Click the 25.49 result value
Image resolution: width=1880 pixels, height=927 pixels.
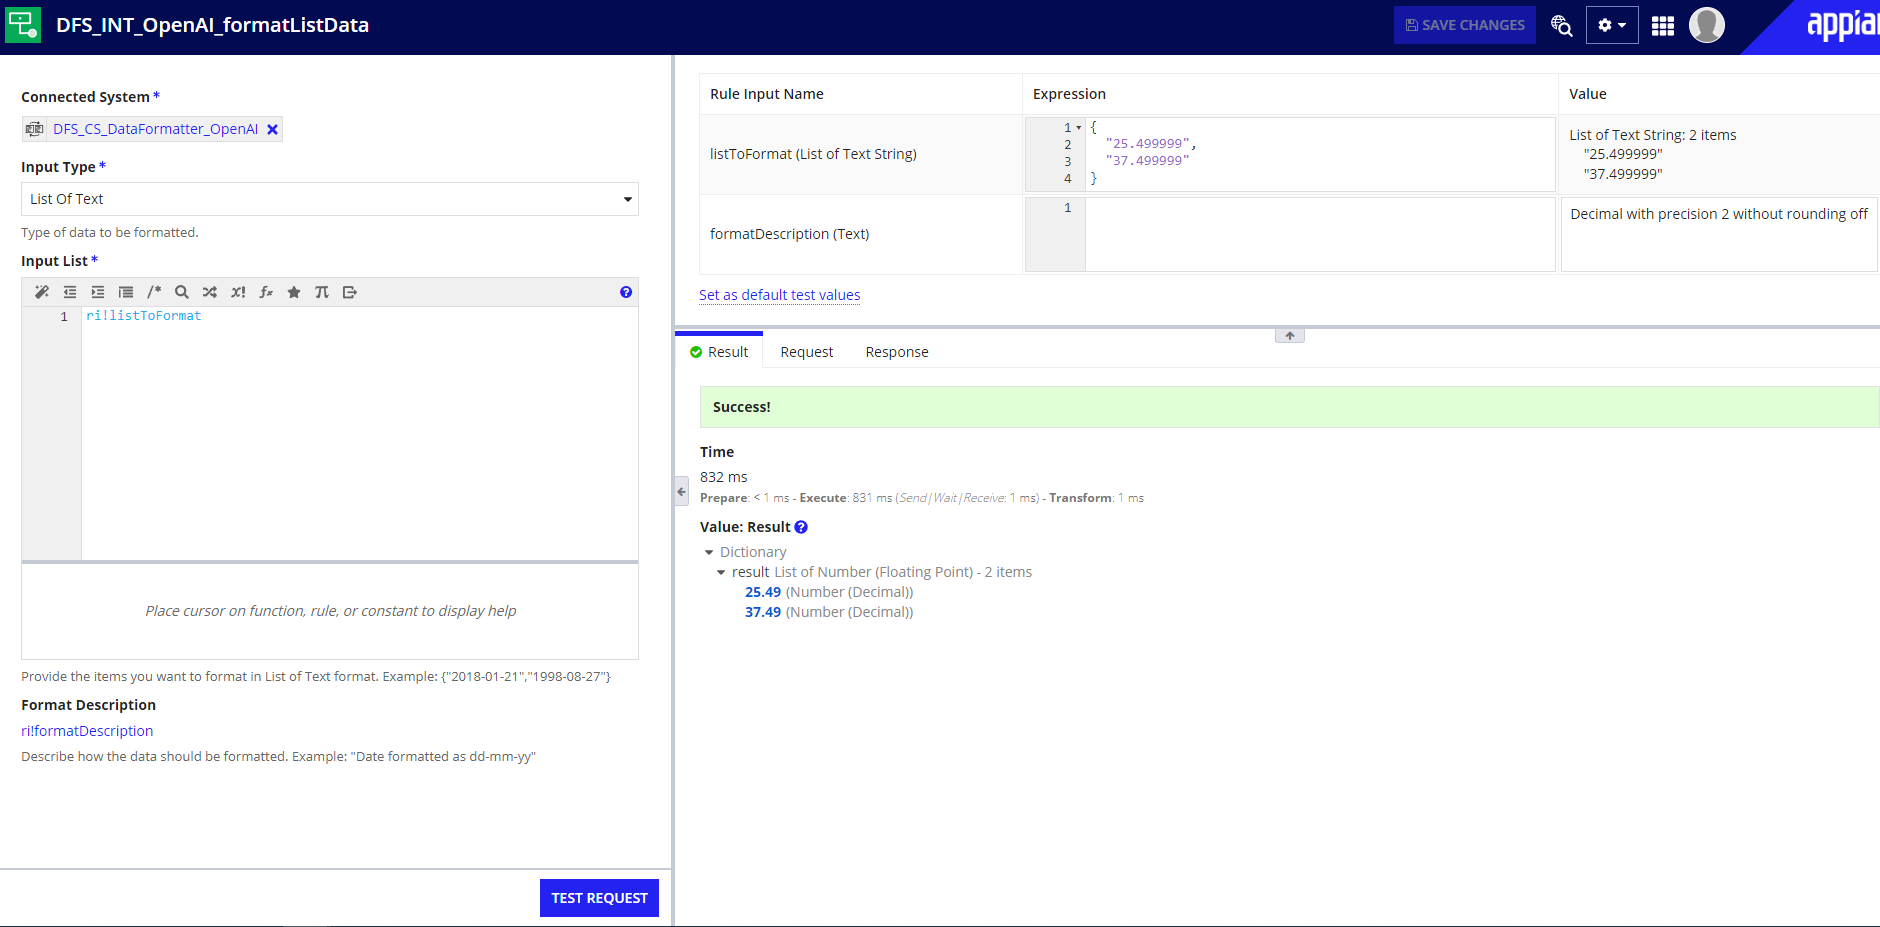point(763,592)
